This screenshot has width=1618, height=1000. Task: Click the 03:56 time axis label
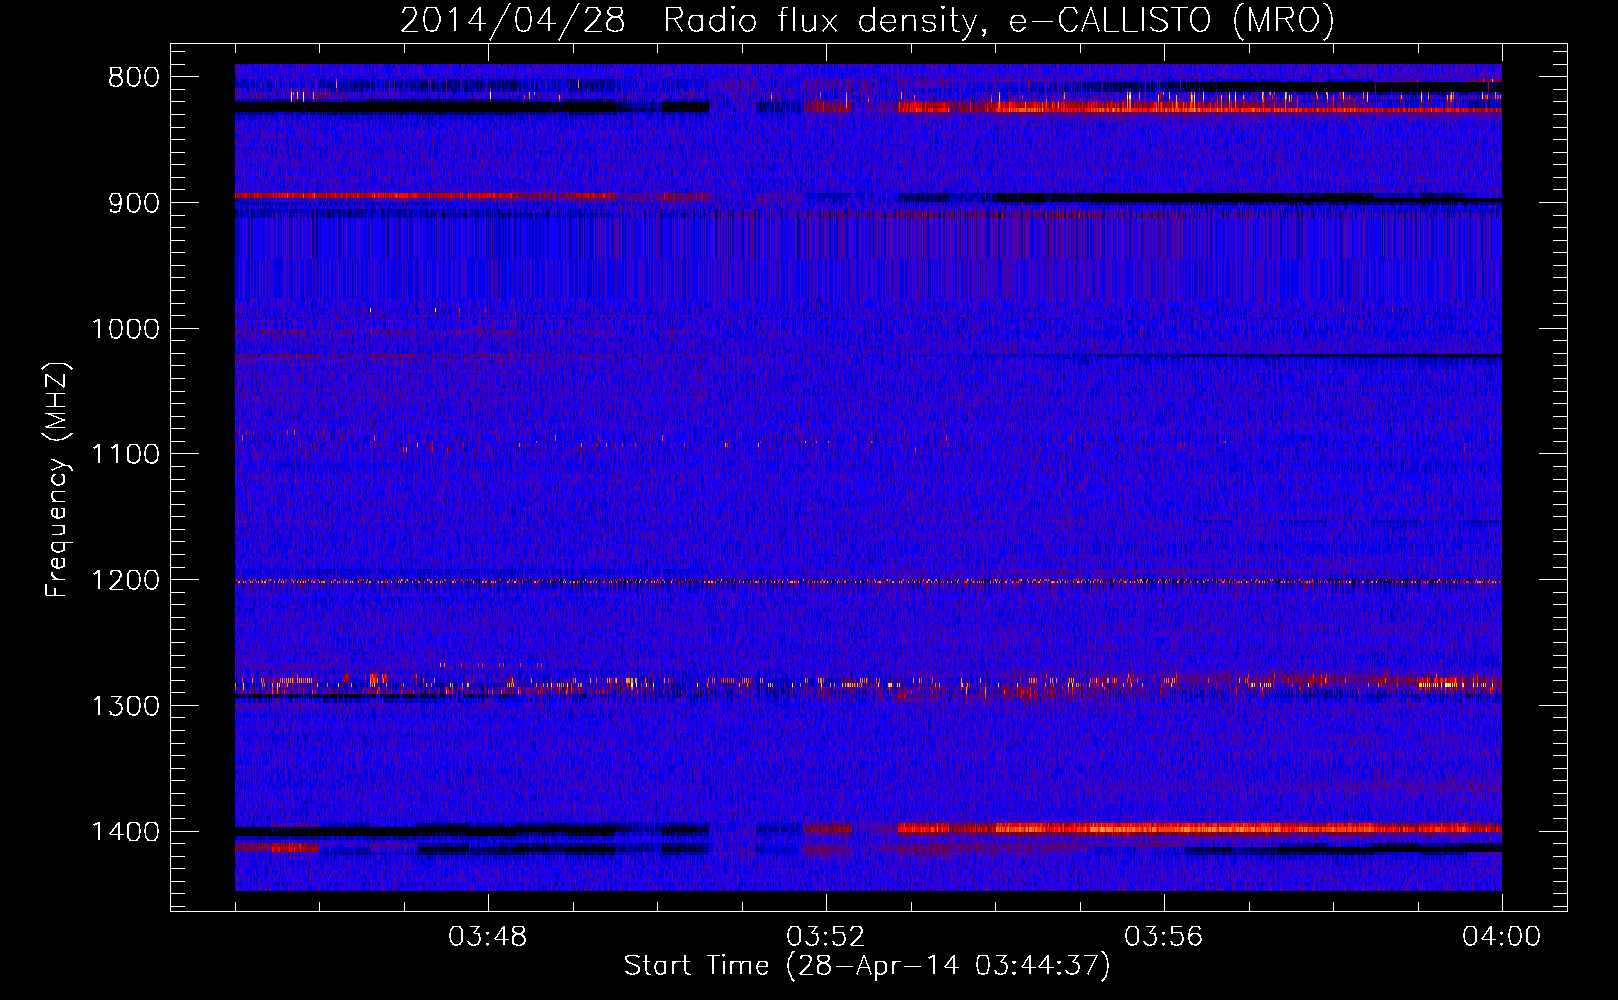1164,937
